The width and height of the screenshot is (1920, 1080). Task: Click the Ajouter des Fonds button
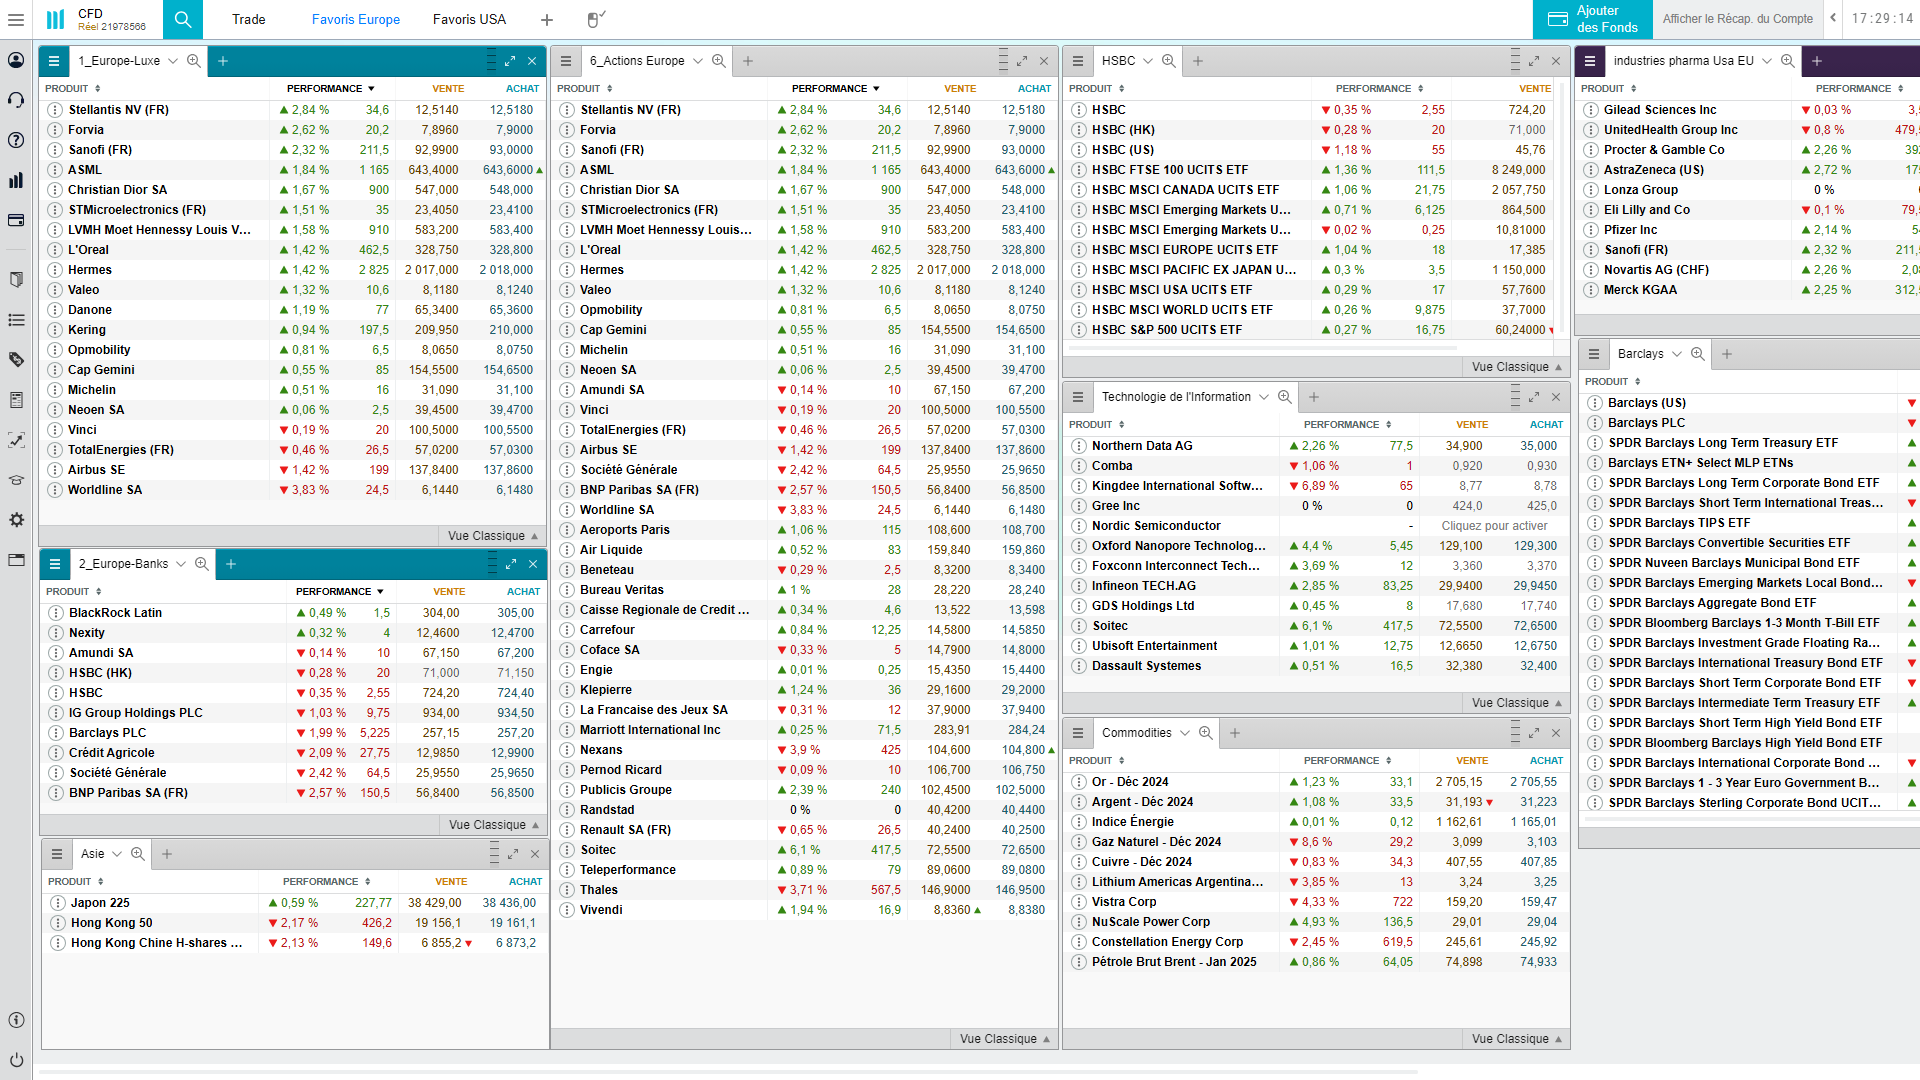point(1592,19)
